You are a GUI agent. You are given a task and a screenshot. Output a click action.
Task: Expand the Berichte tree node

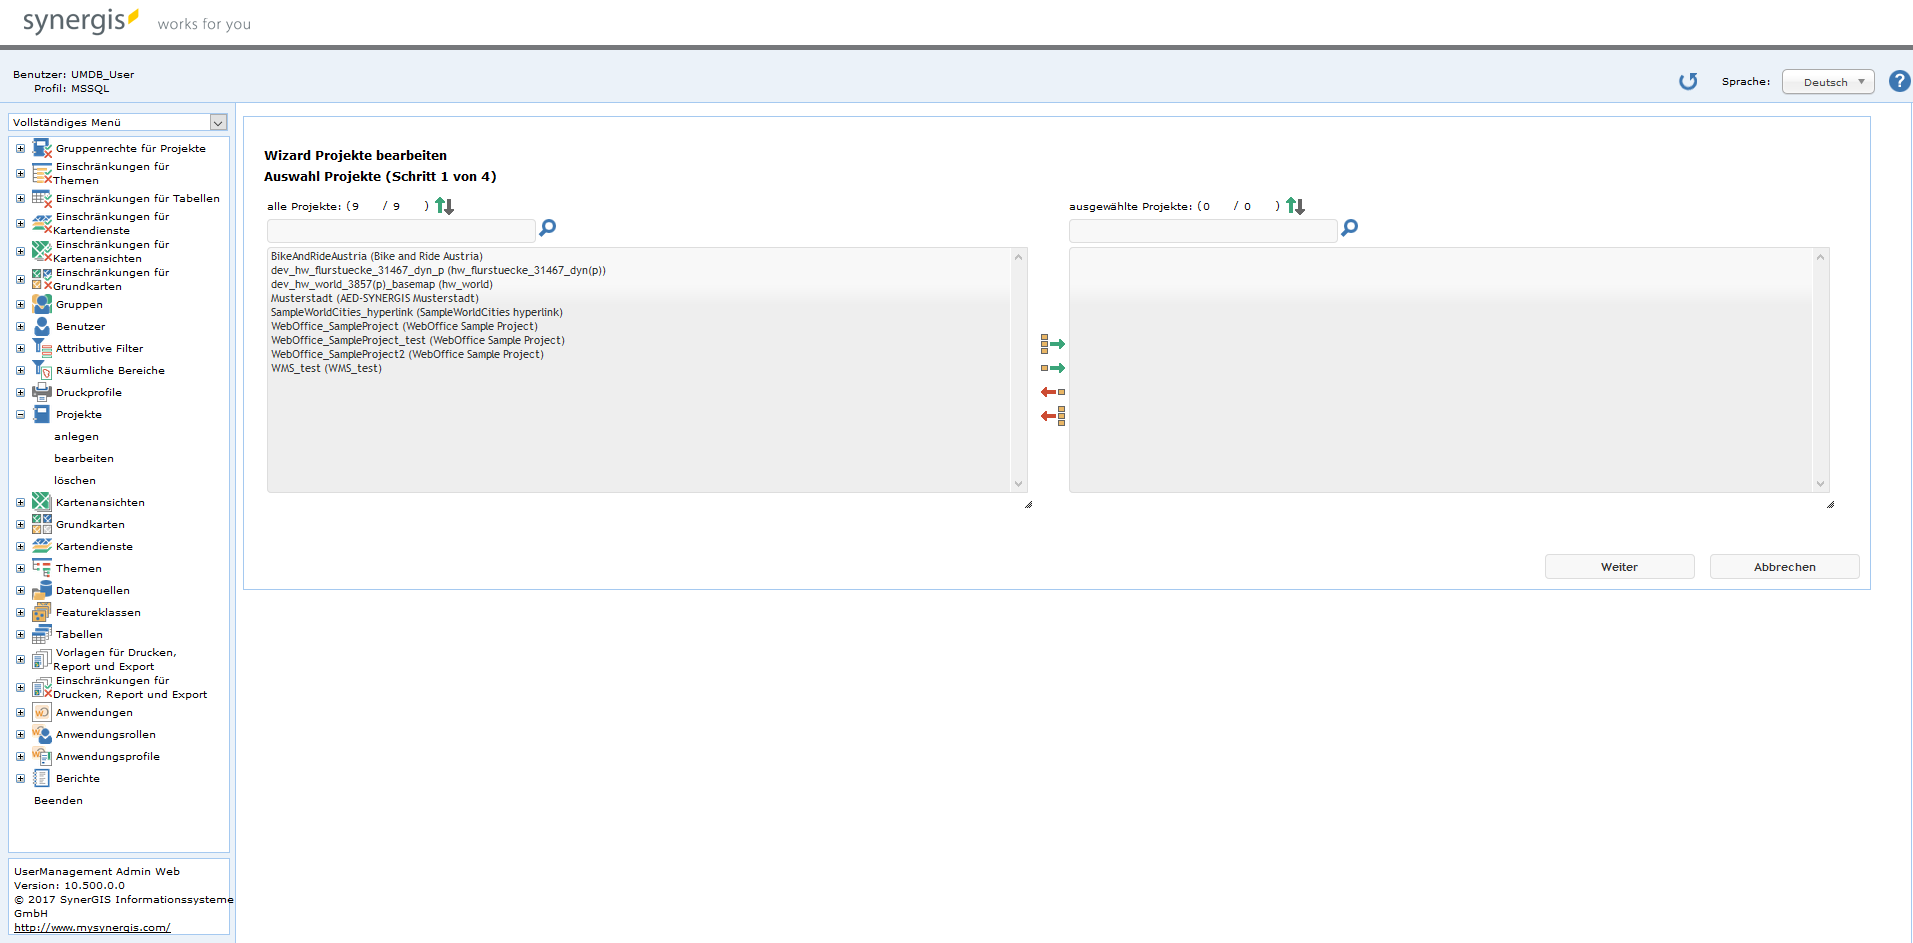(x=20, y=778)
